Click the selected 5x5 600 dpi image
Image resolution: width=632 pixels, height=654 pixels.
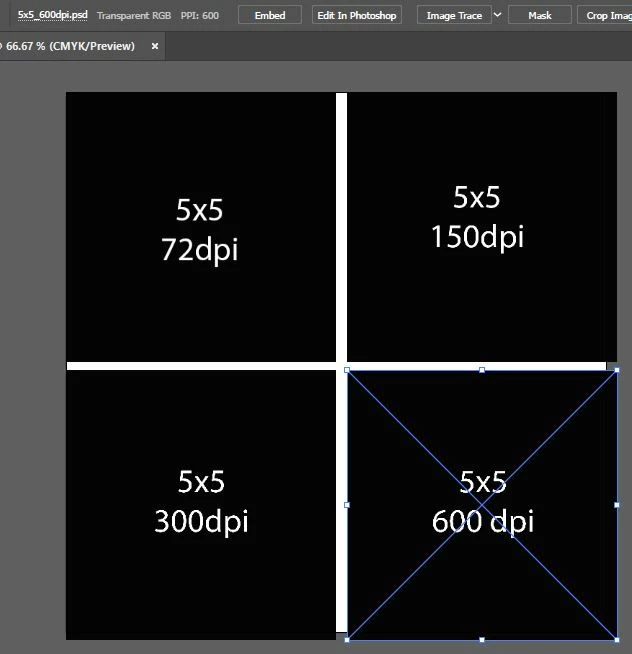click(482, 505)
